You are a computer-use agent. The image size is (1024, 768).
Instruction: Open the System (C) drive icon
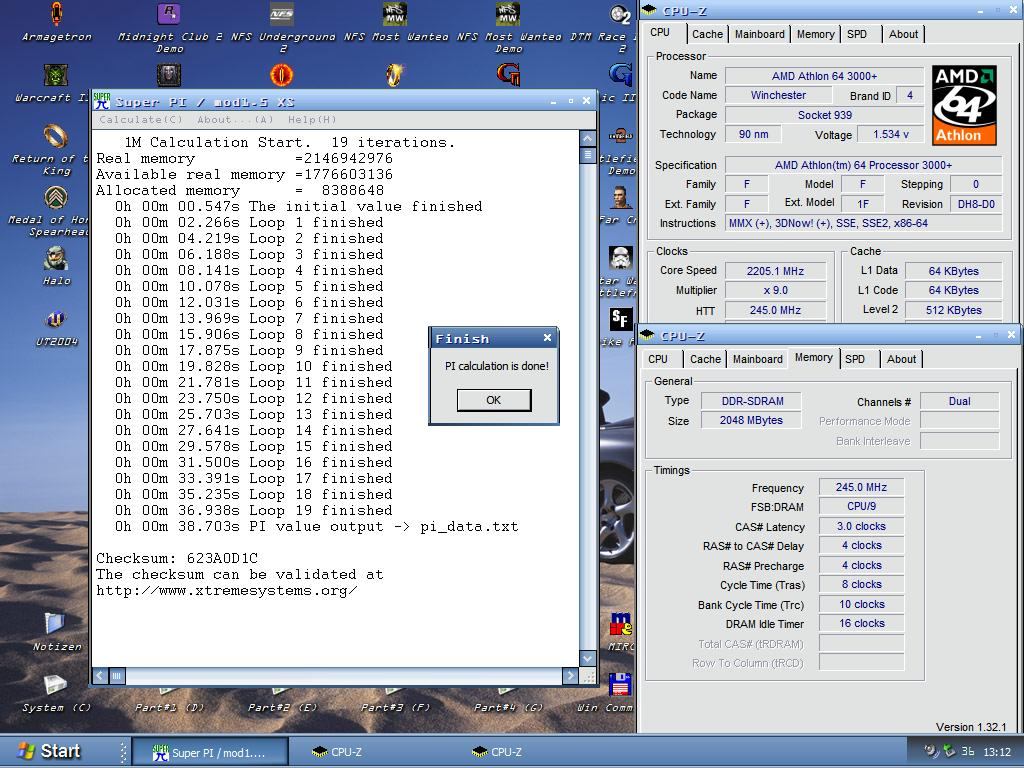(56, 684)
